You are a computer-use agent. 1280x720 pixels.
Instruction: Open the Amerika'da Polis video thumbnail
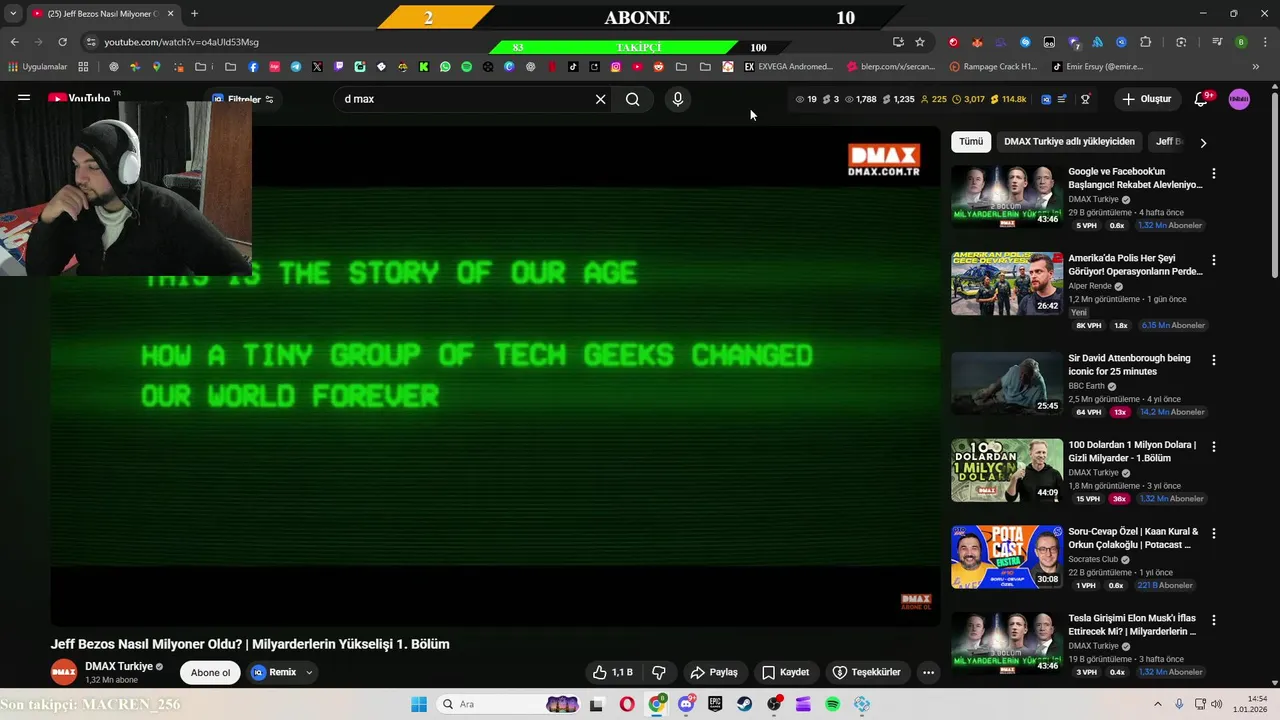[1007, 284]
